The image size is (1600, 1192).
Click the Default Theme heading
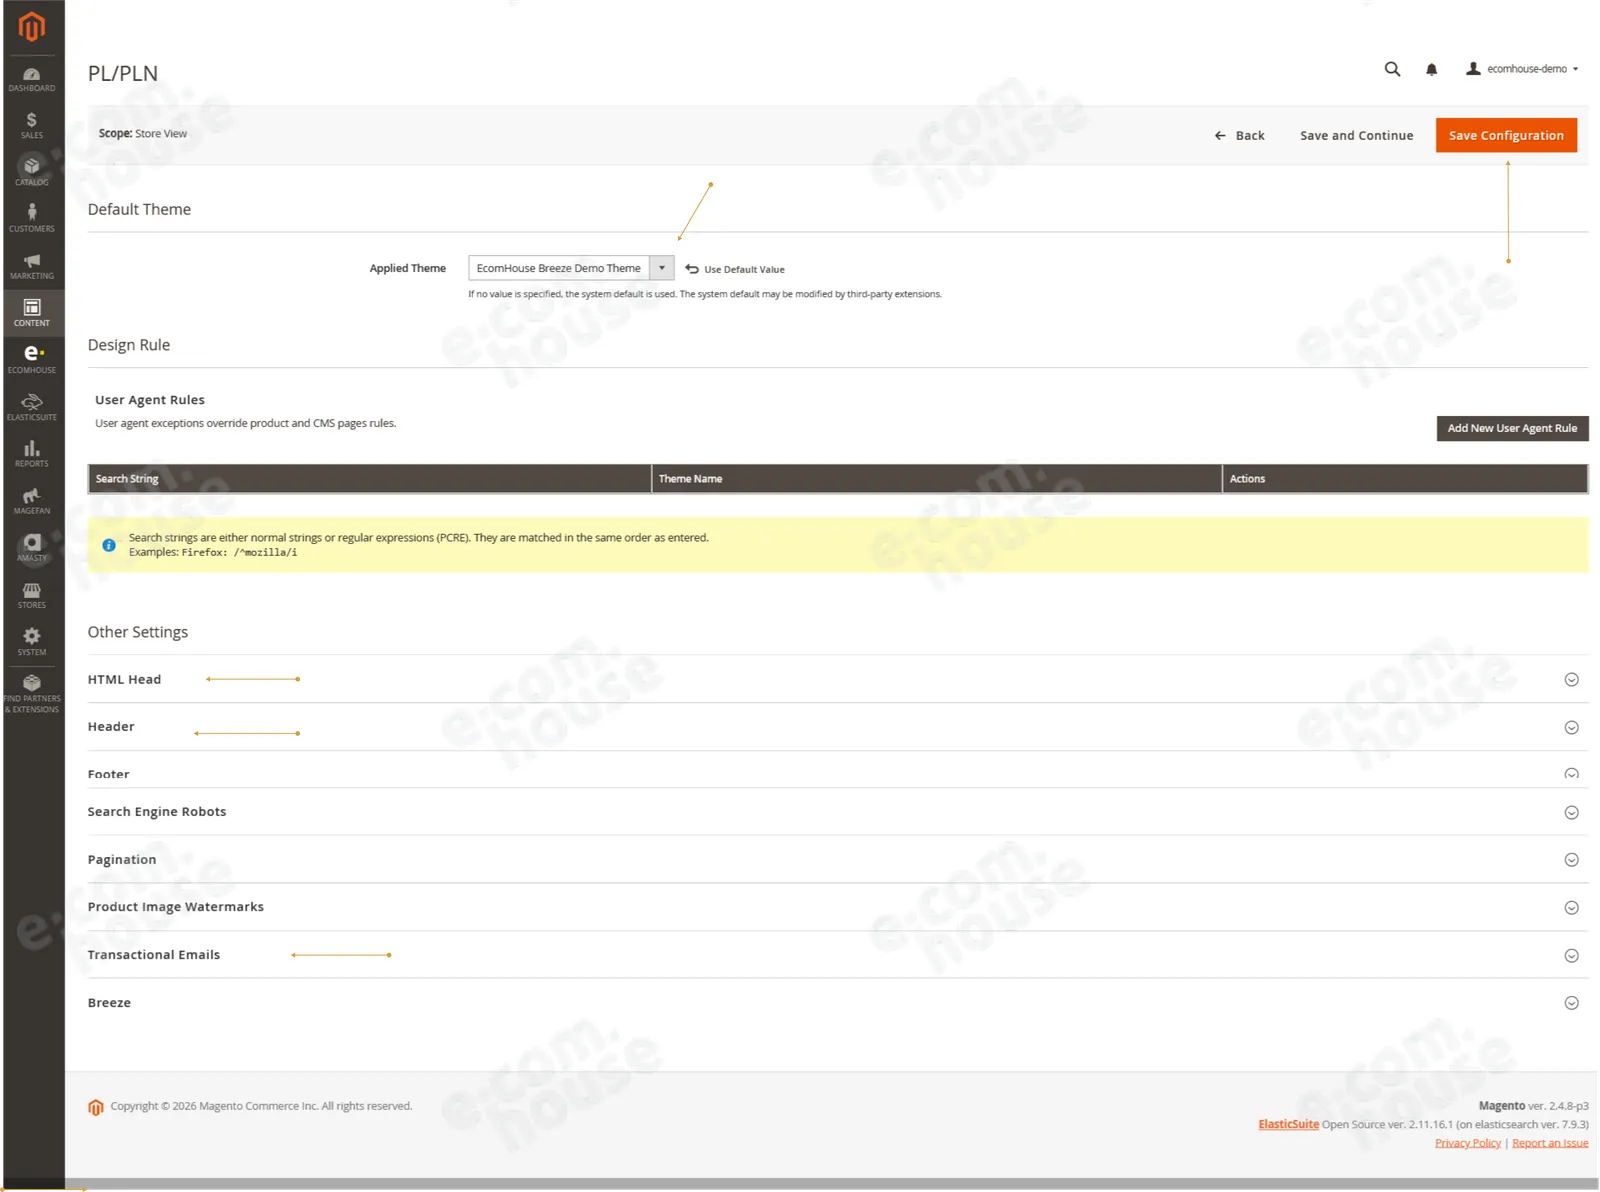(x=139, y=209)
